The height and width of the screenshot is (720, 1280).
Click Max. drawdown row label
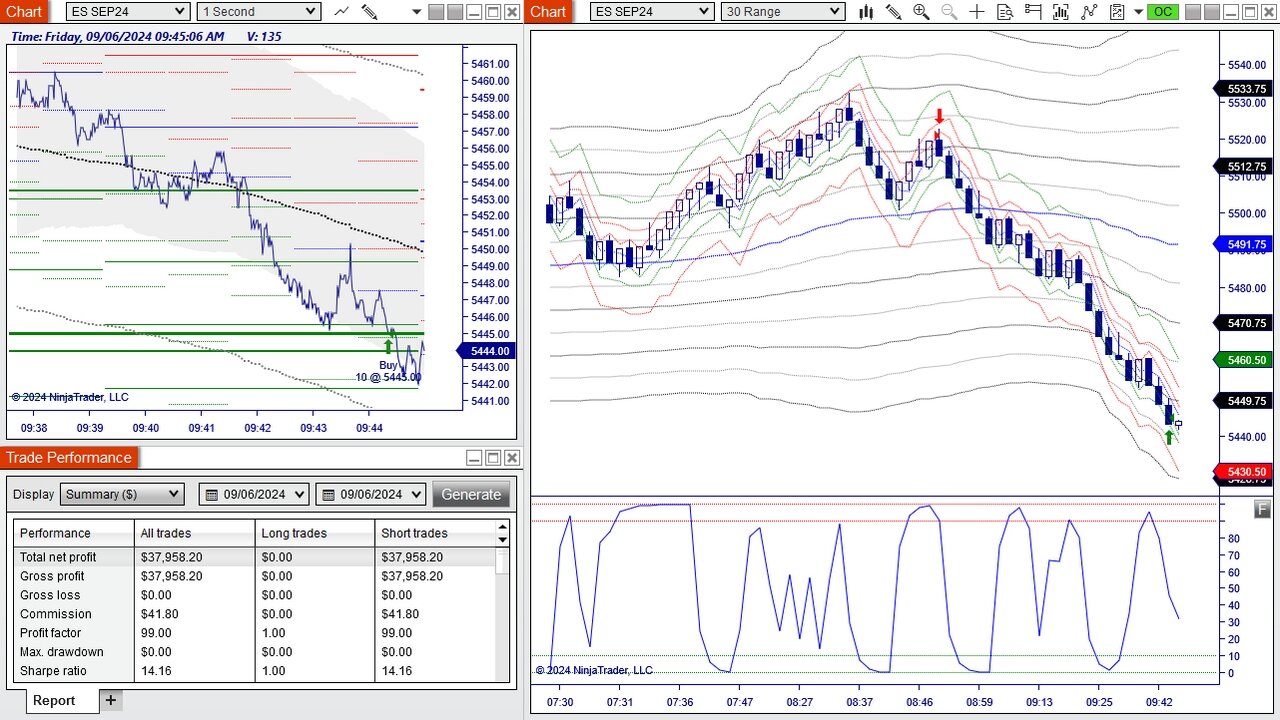(61, 652)
